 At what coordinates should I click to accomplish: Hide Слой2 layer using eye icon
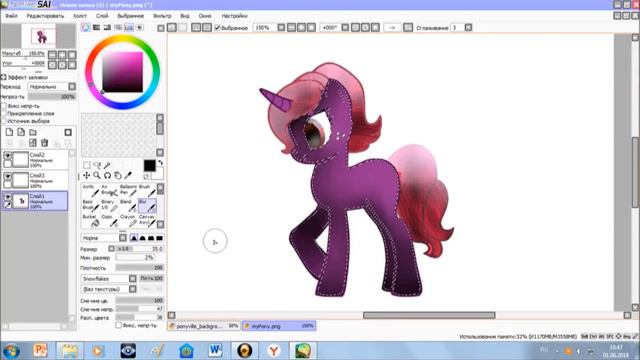[x=7, y=156]
